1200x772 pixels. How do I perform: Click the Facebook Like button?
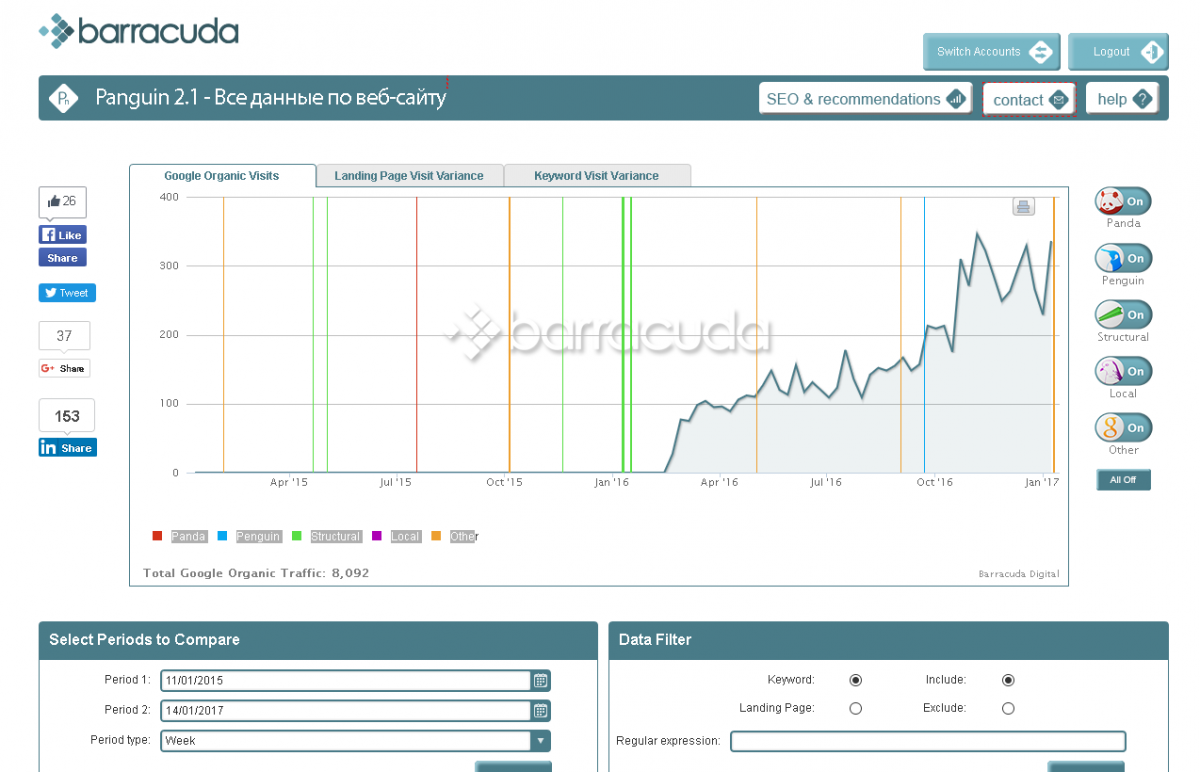62,235
